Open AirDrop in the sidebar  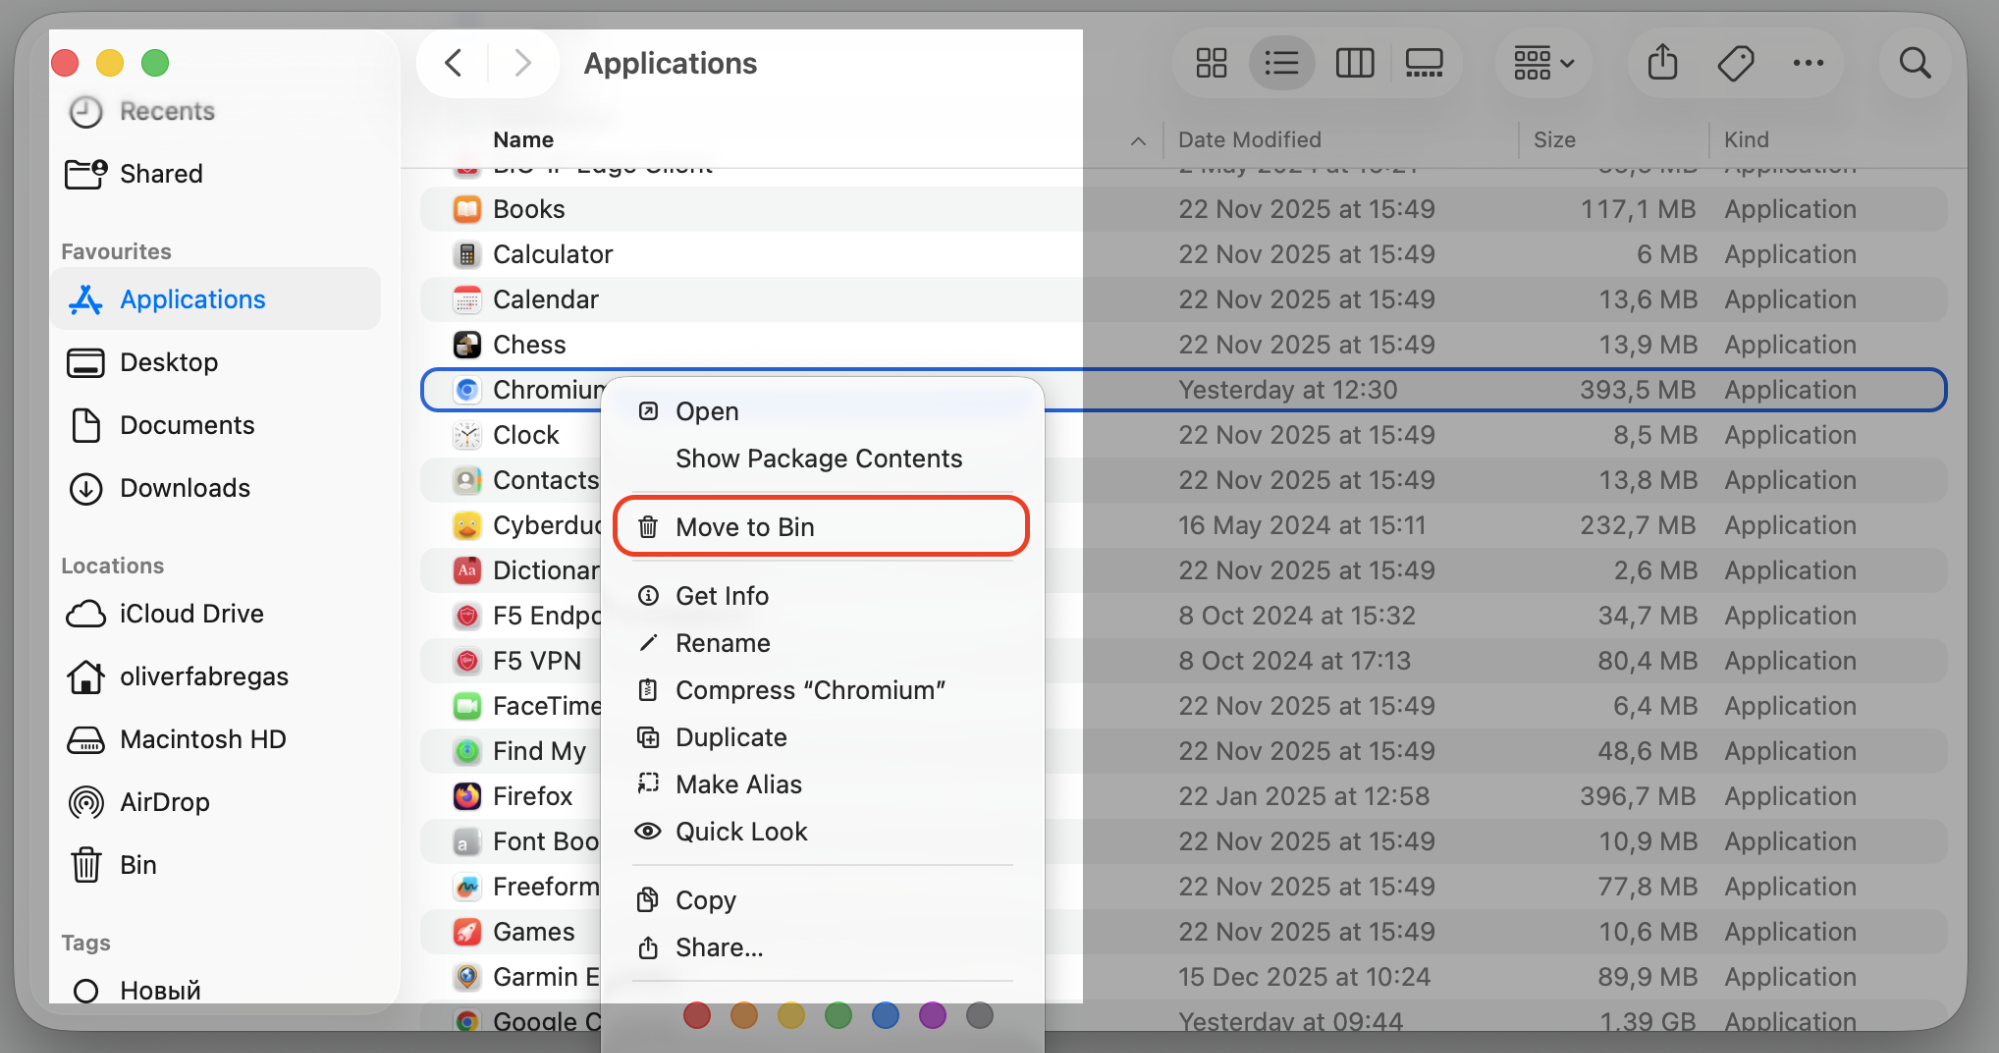click(138, 802)
